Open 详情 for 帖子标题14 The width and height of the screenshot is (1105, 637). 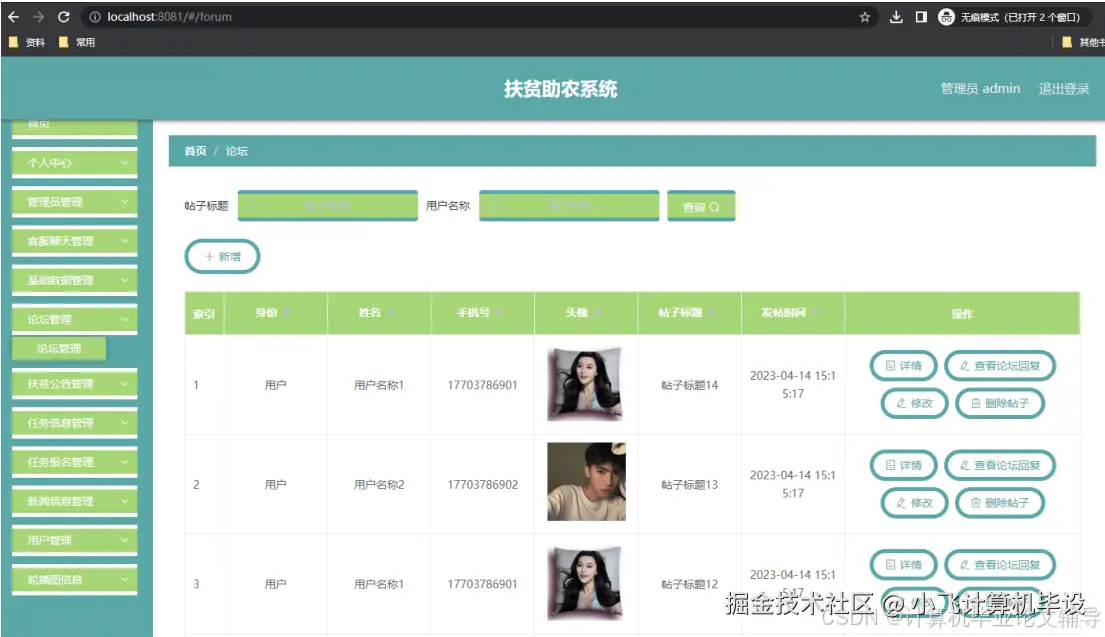[x=903, y=366]
